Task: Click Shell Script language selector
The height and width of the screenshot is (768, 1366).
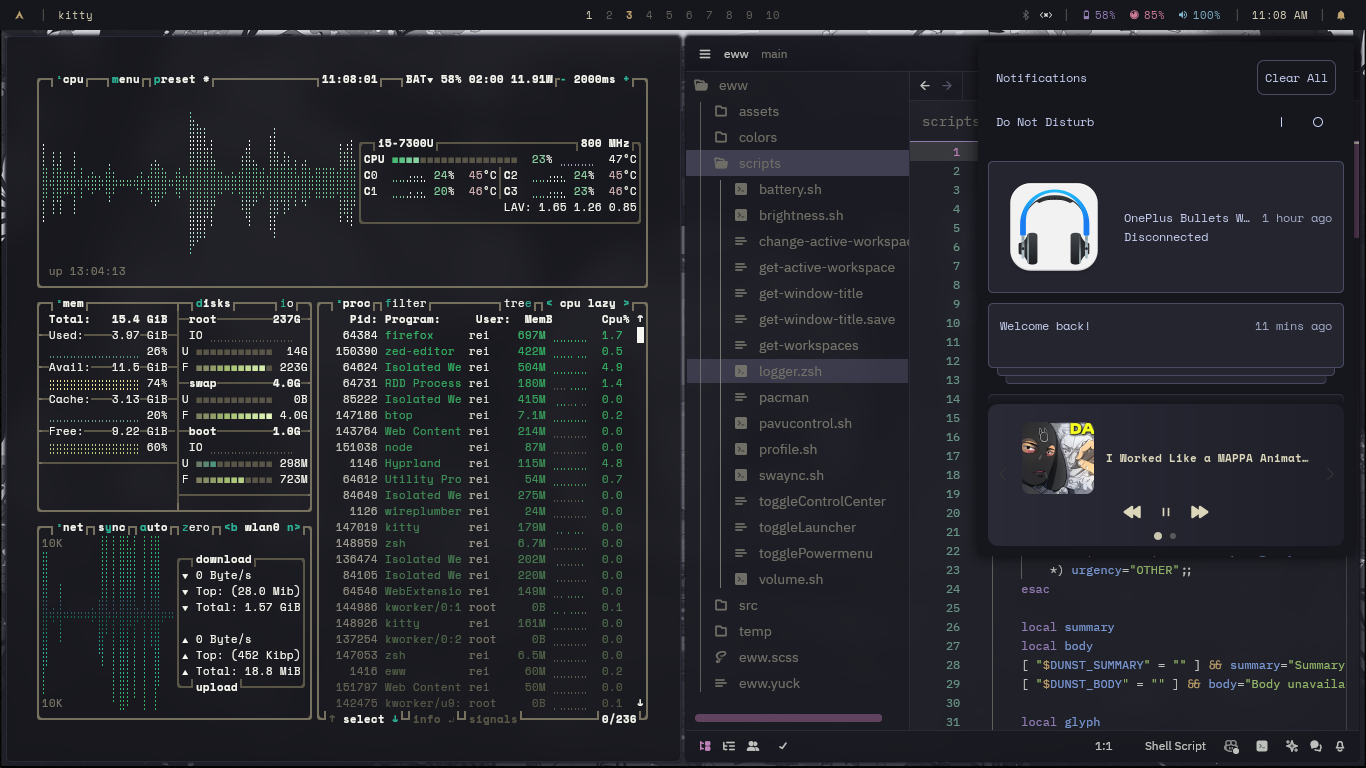Action: pos(1175,746)
